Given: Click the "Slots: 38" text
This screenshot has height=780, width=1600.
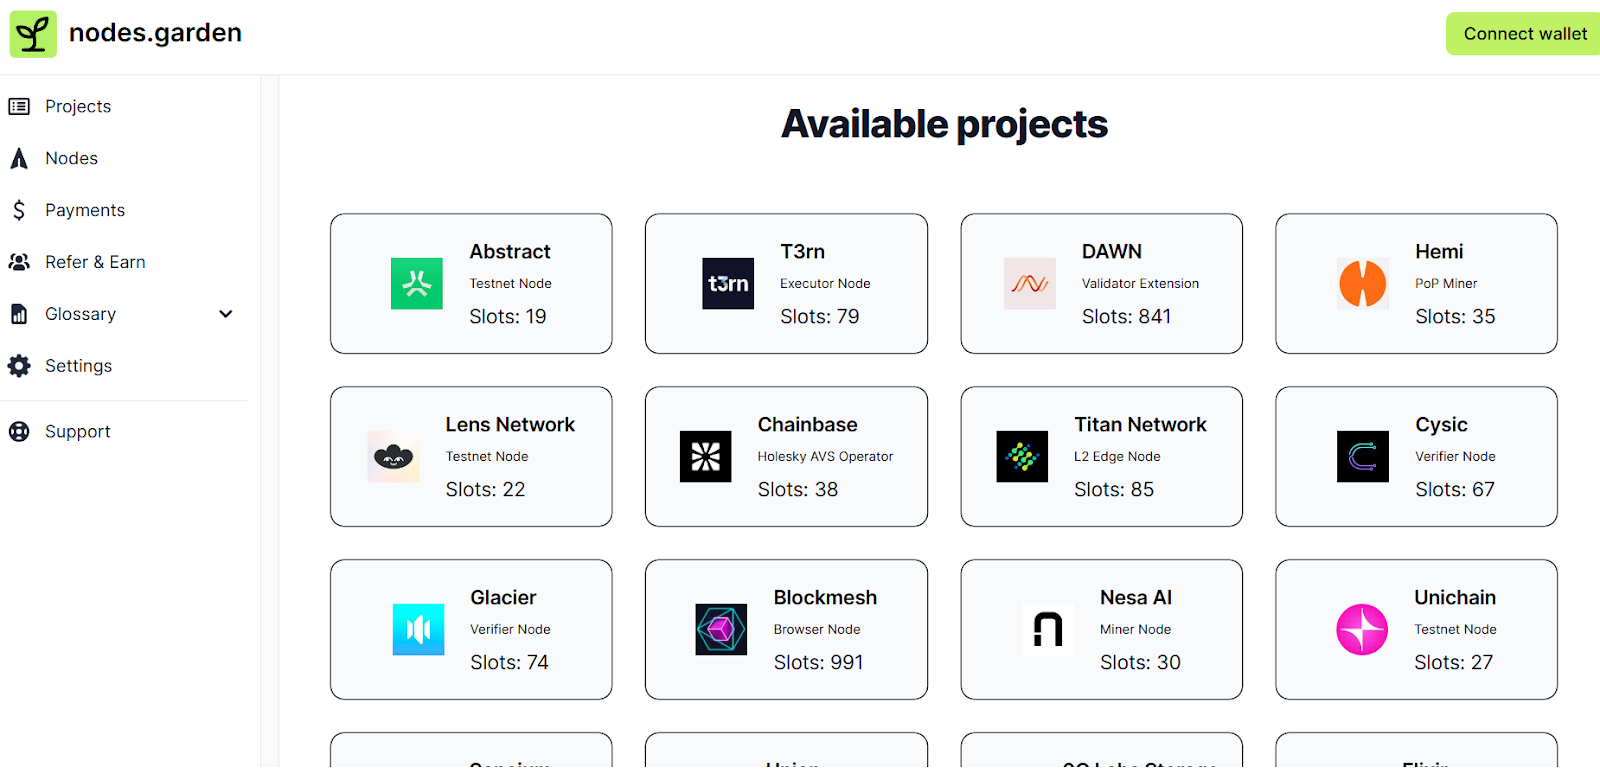Looking at the screenshot, I should click(x=797, y=490).
